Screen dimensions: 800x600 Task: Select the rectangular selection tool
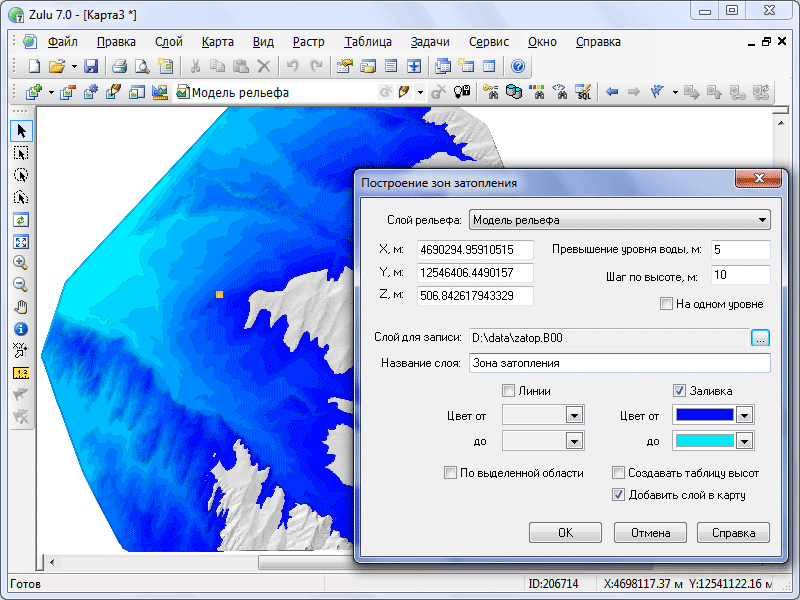coord(21,153)
